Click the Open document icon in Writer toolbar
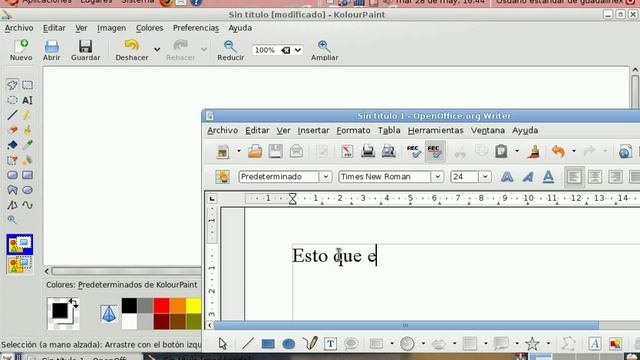 [255, 151]
